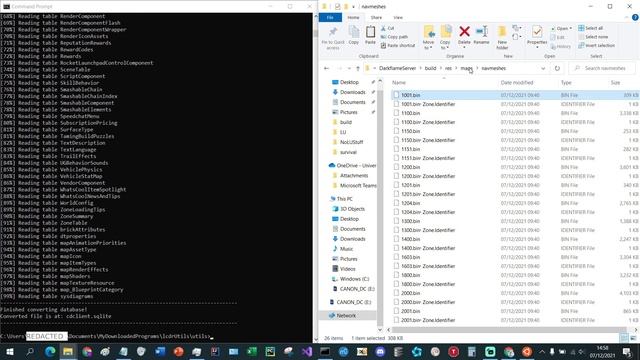Viewport: 640px width, 360px height.
Task: Collapse the Explorer ribbon chevron
Action: (627, 18)
